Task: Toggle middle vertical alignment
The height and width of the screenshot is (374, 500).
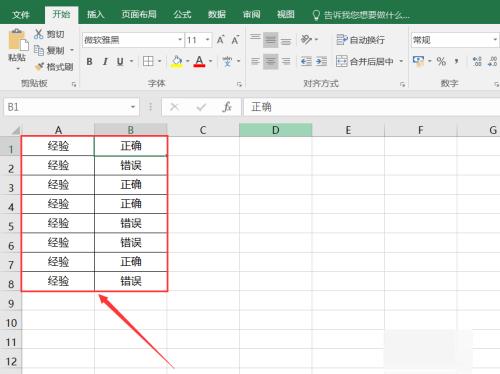Action: tap(270, 40)
